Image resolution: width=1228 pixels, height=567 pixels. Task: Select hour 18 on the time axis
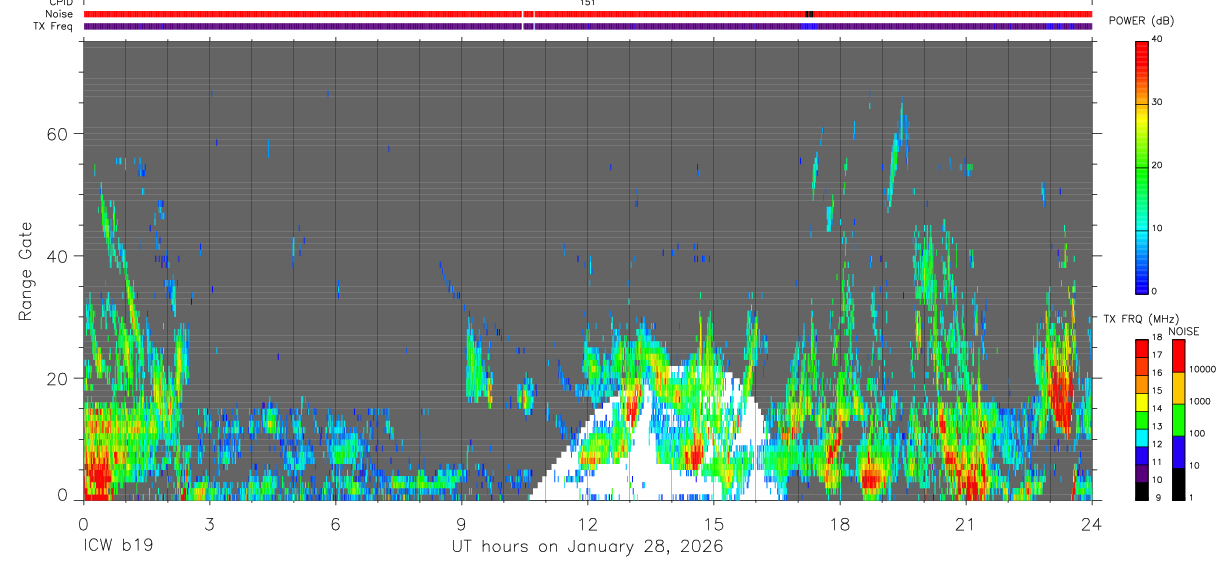pos(839,523)
